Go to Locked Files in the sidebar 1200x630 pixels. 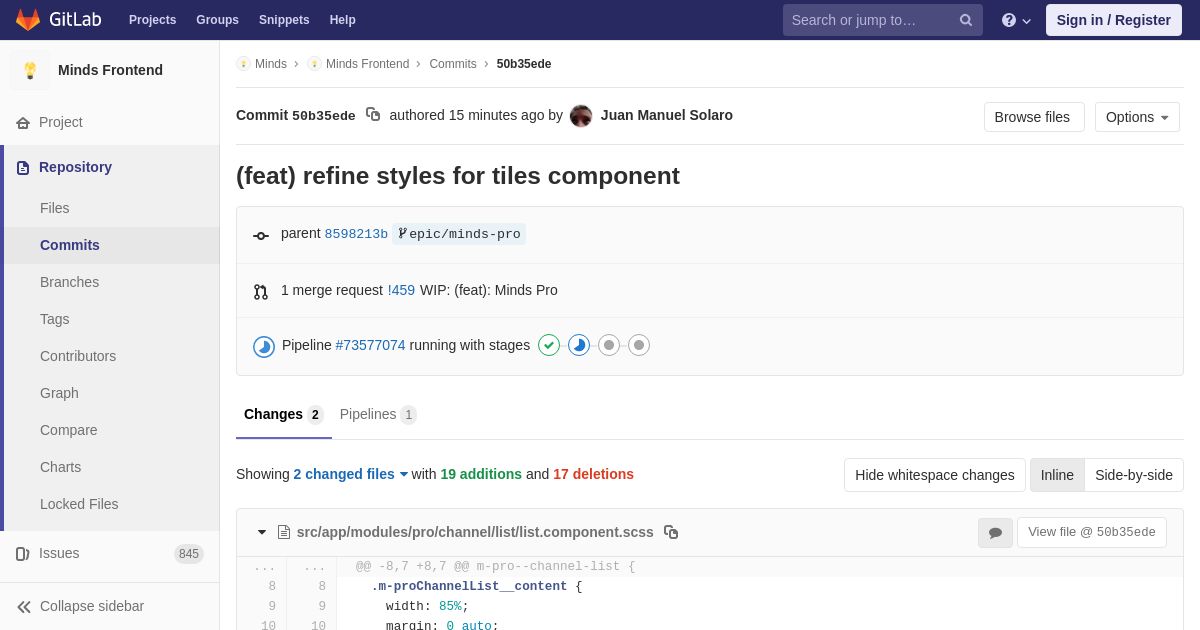pyautogui.click(x=79, y=504)
